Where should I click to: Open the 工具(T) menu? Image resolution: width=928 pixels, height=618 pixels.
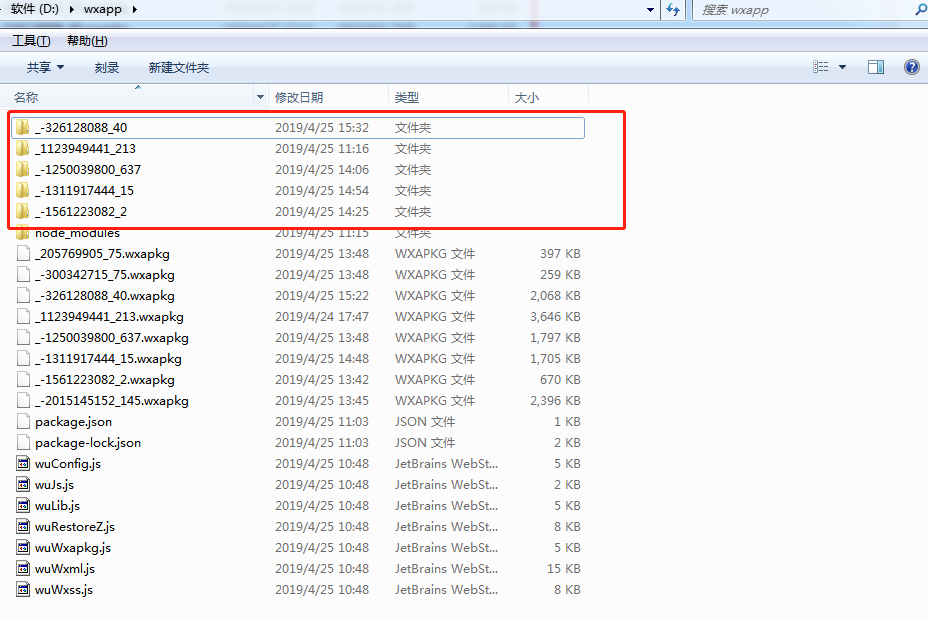coord(31,41)
